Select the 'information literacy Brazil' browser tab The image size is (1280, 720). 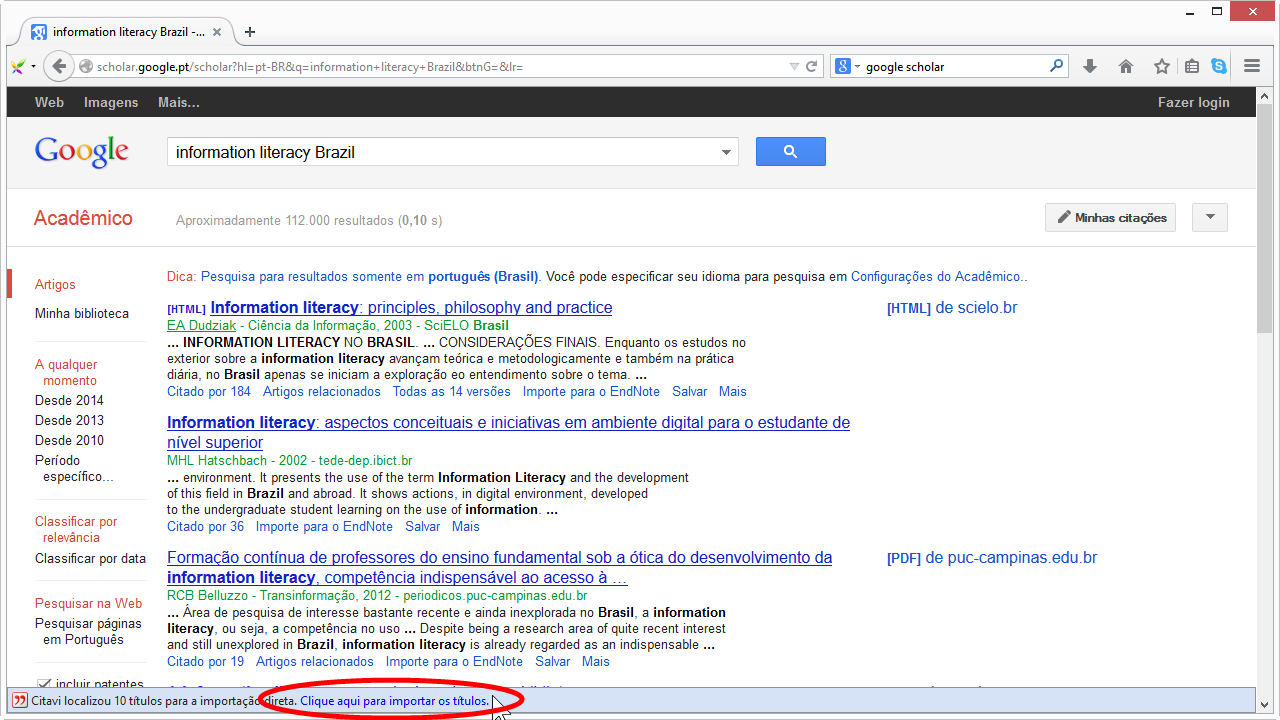(x=128, y=32)
